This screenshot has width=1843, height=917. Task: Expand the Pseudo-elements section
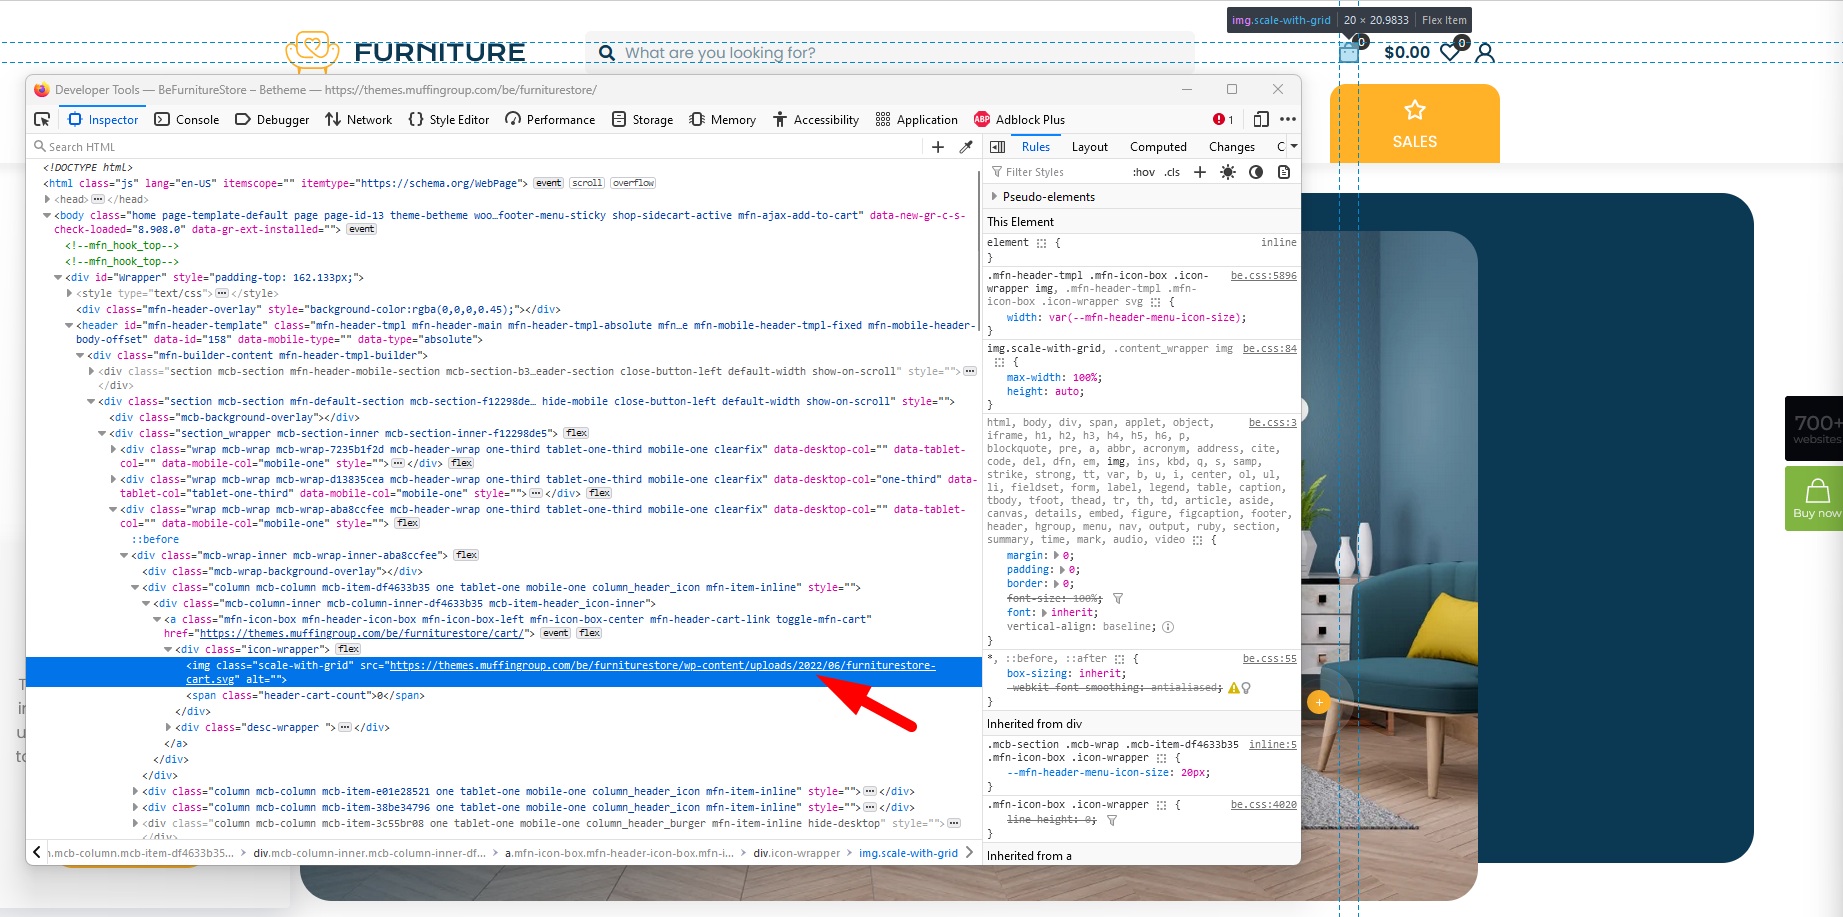[x=994, y=197]
